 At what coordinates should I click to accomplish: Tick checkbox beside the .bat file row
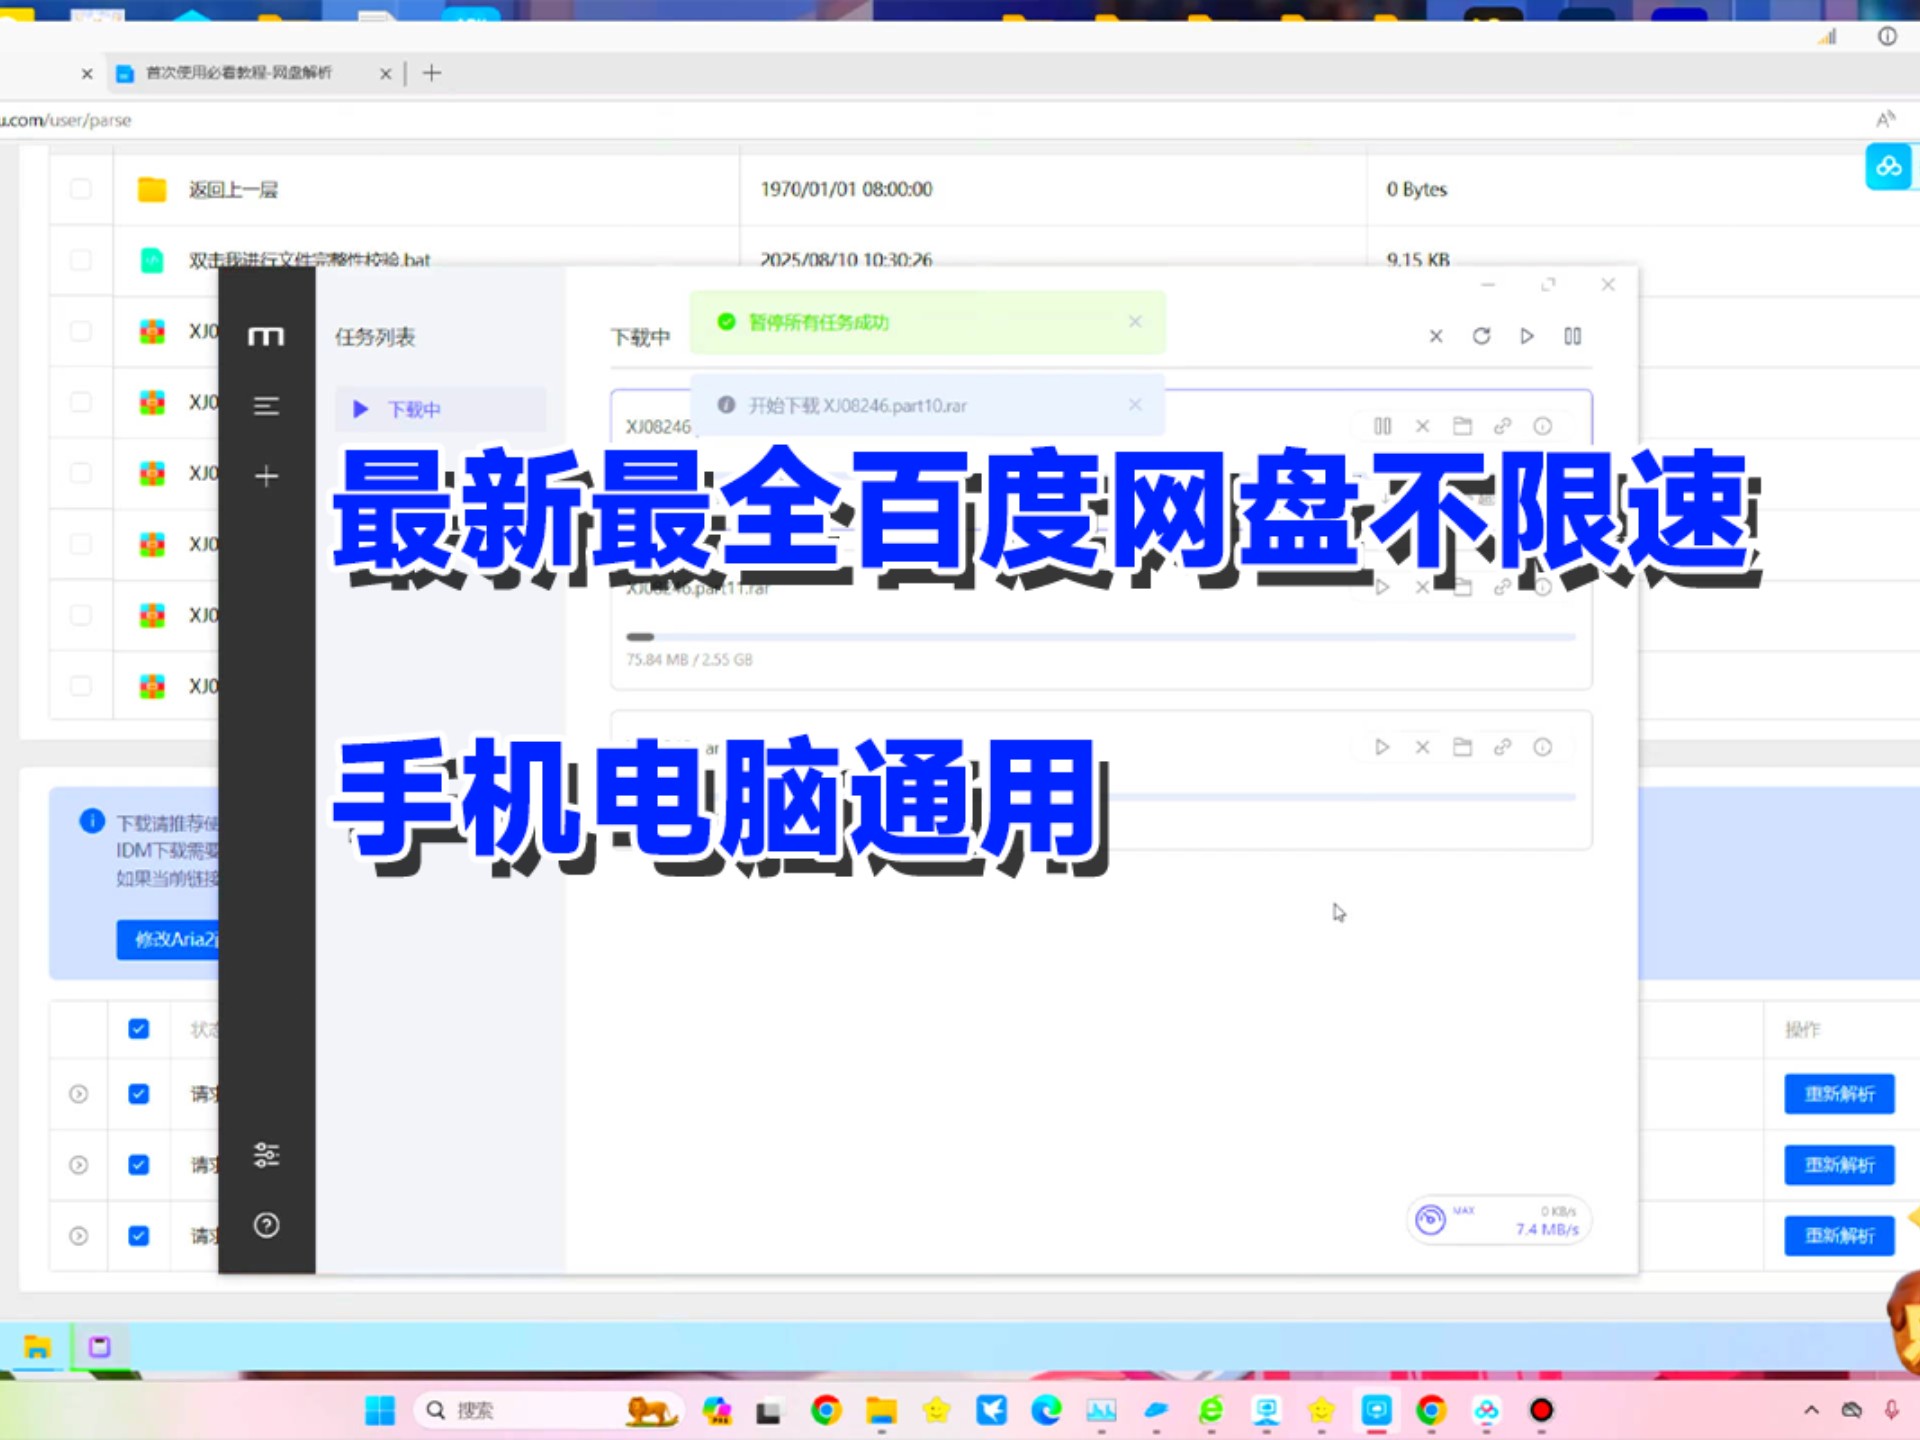[x=81, y=260]
